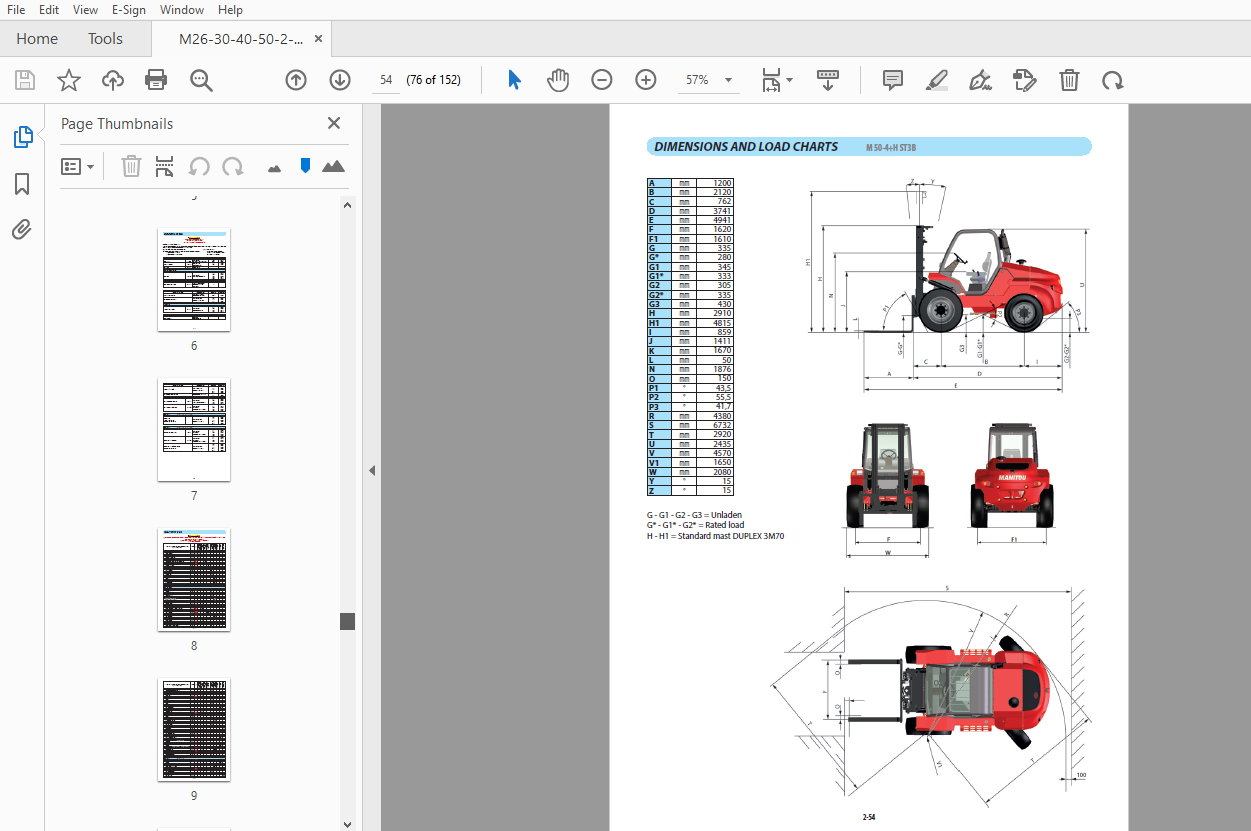Open the 57% zoom level dropdown
The height and width of the screenshot is (831, 1251).
(708, 80)
